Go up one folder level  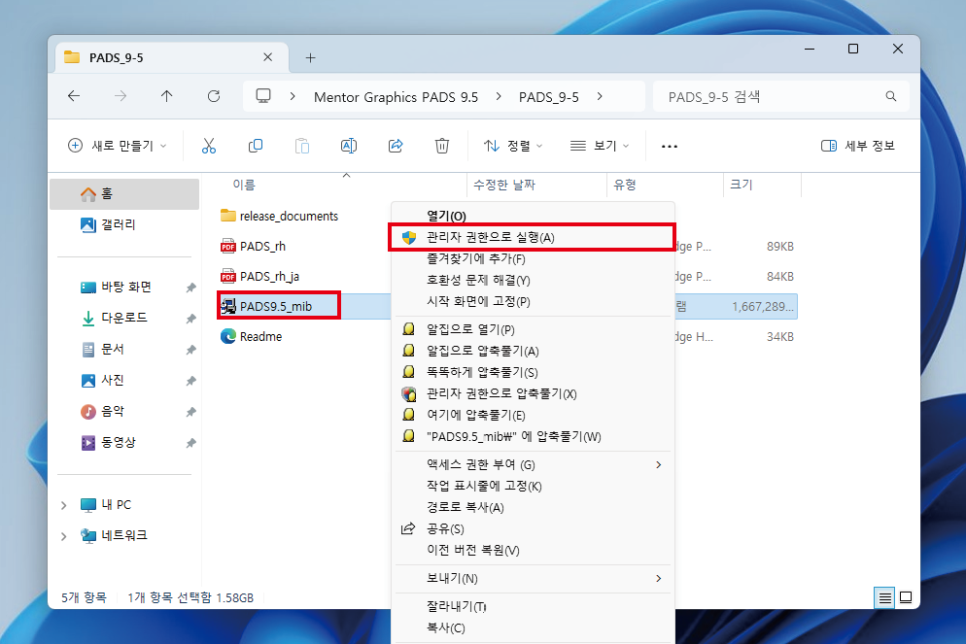click(x=167, y=96)
